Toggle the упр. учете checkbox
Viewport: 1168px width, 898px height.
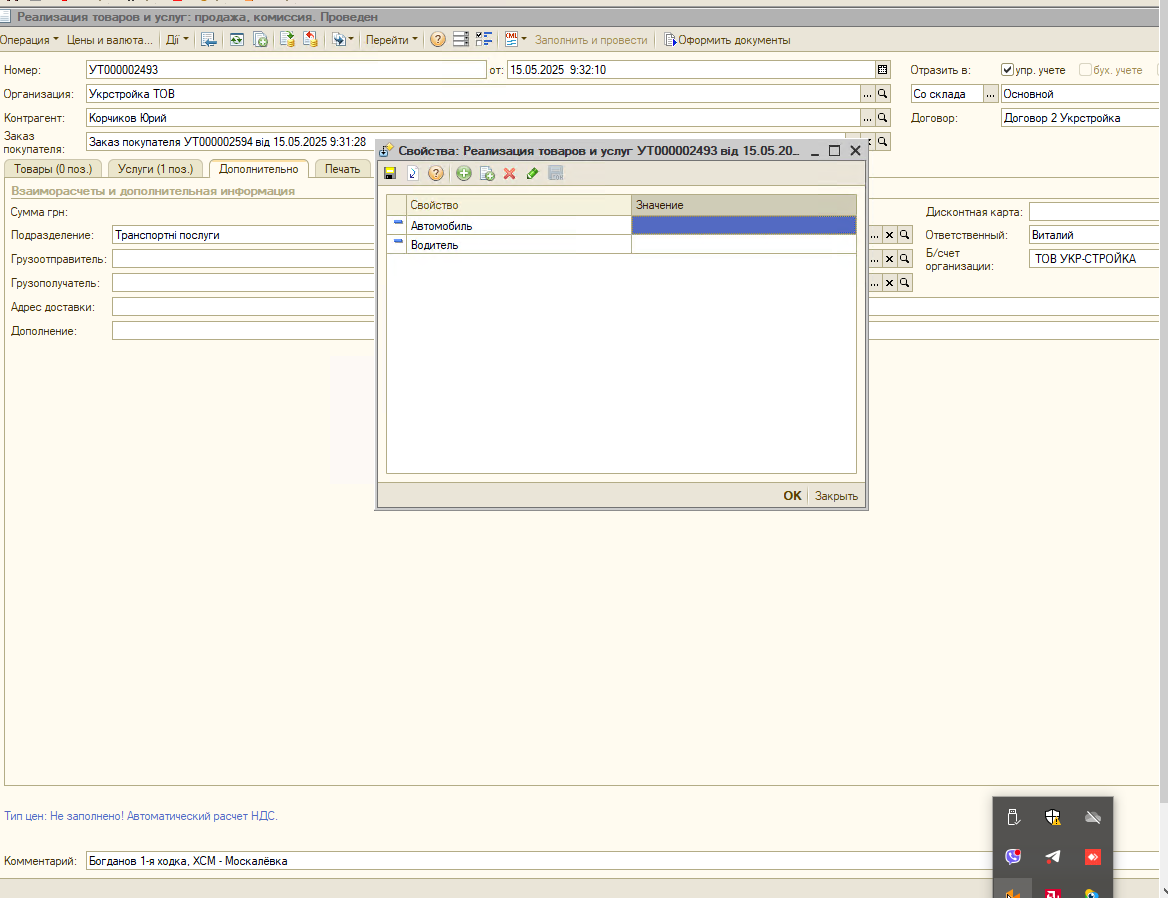coord(1007,70)
